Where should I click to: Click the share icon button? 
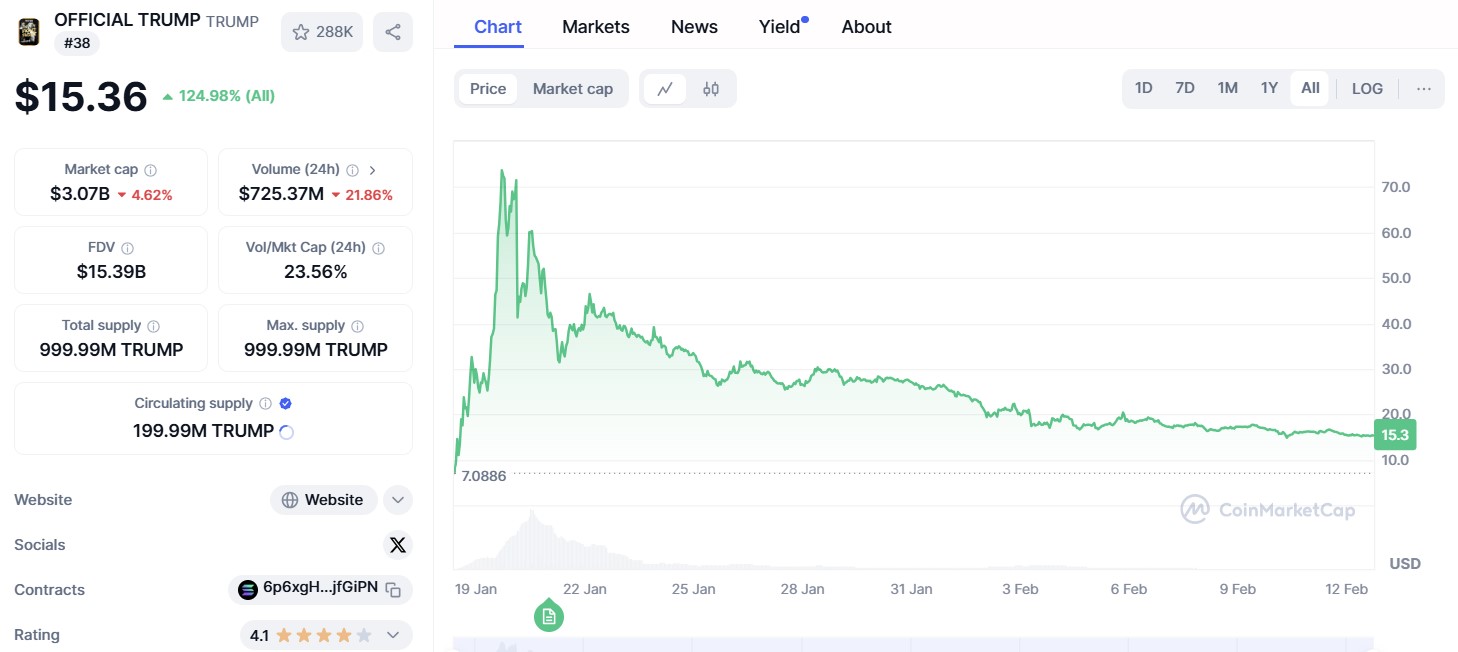point(393,32)
